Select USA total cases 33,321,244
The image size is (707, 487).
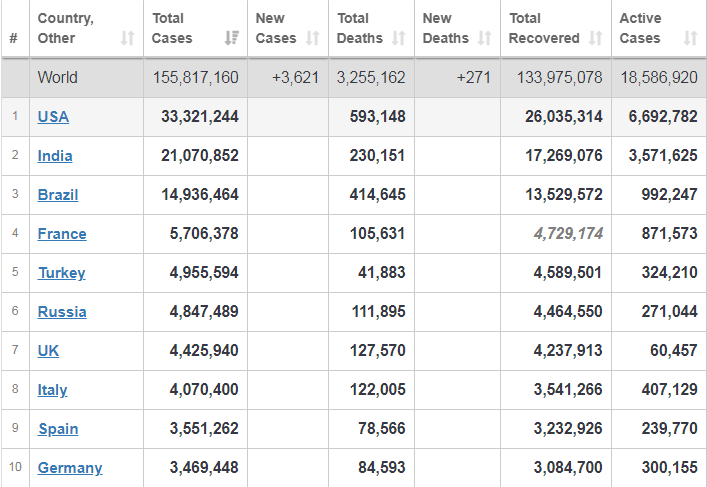point(200,117)
